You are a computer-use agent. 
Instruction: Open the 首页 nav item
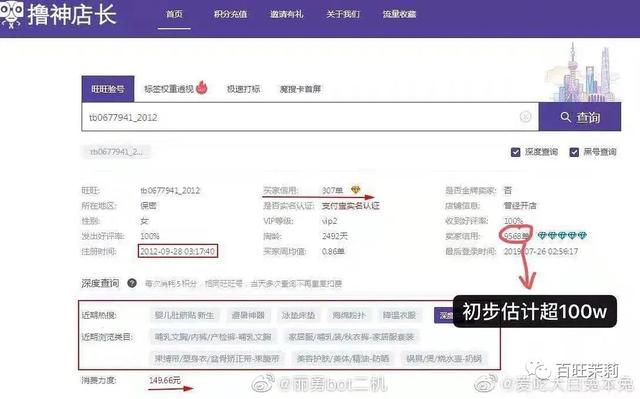point(174,14)
